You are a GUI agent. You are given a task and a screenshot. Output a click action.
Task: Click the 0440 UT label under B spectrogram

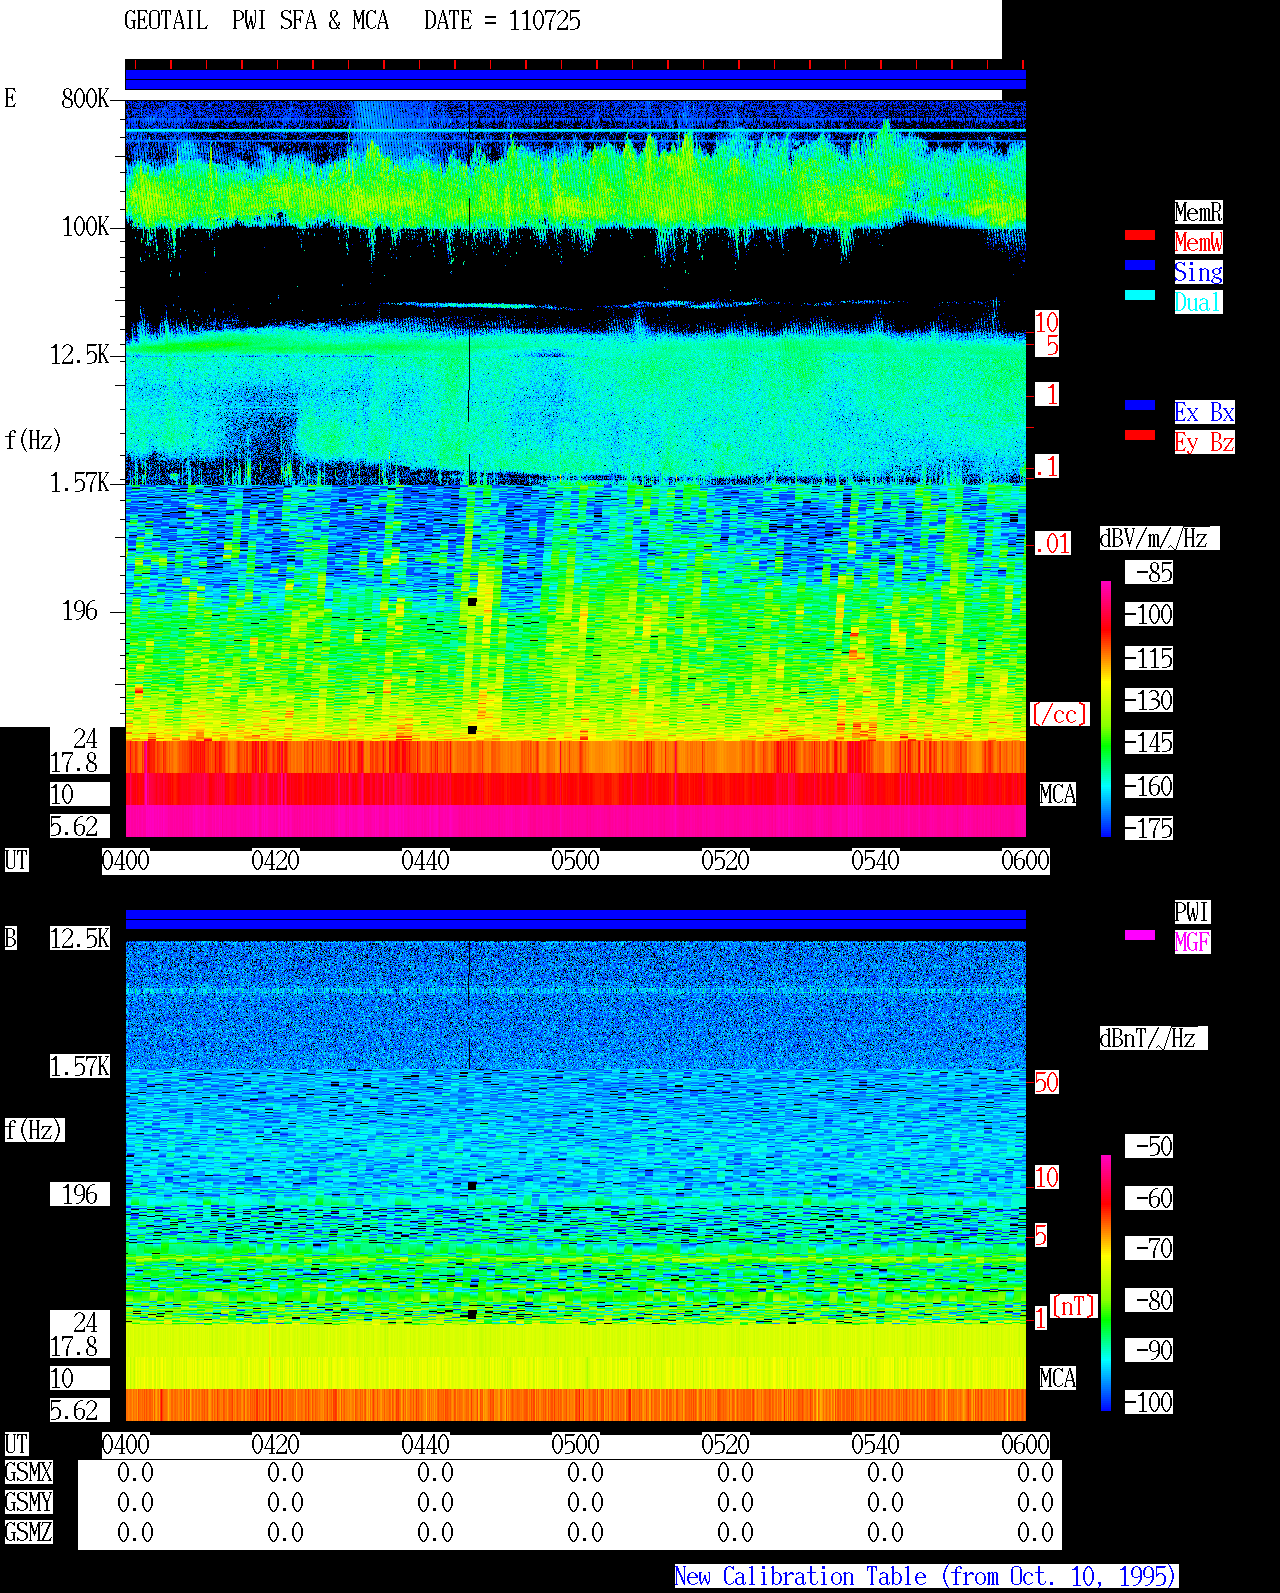point(425,1445)
